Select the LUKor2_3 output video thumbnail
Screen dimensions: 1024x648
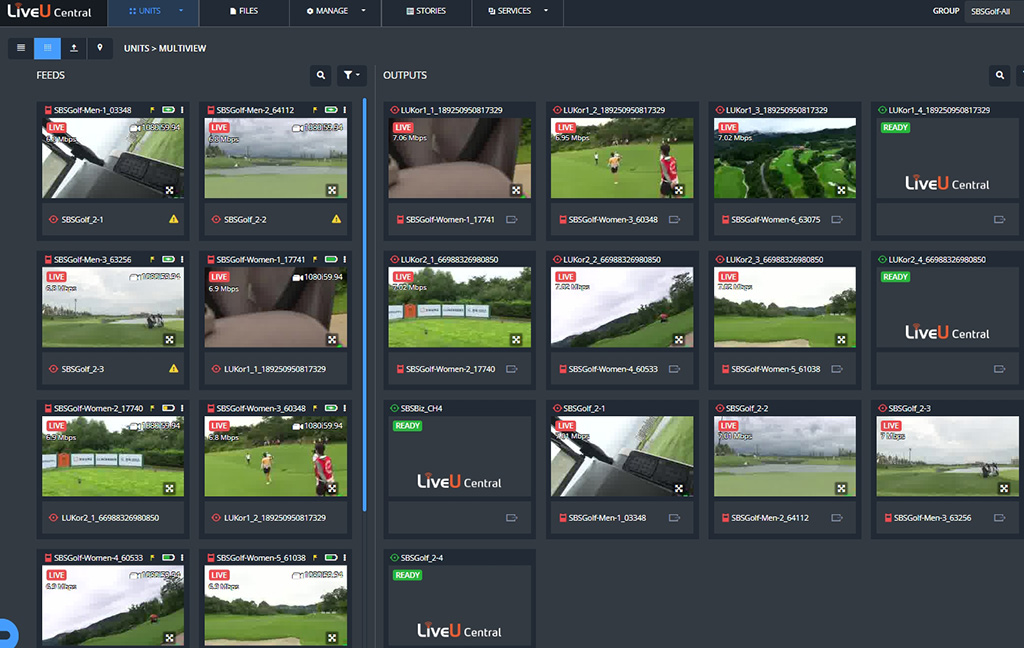(x=785, y=307)
